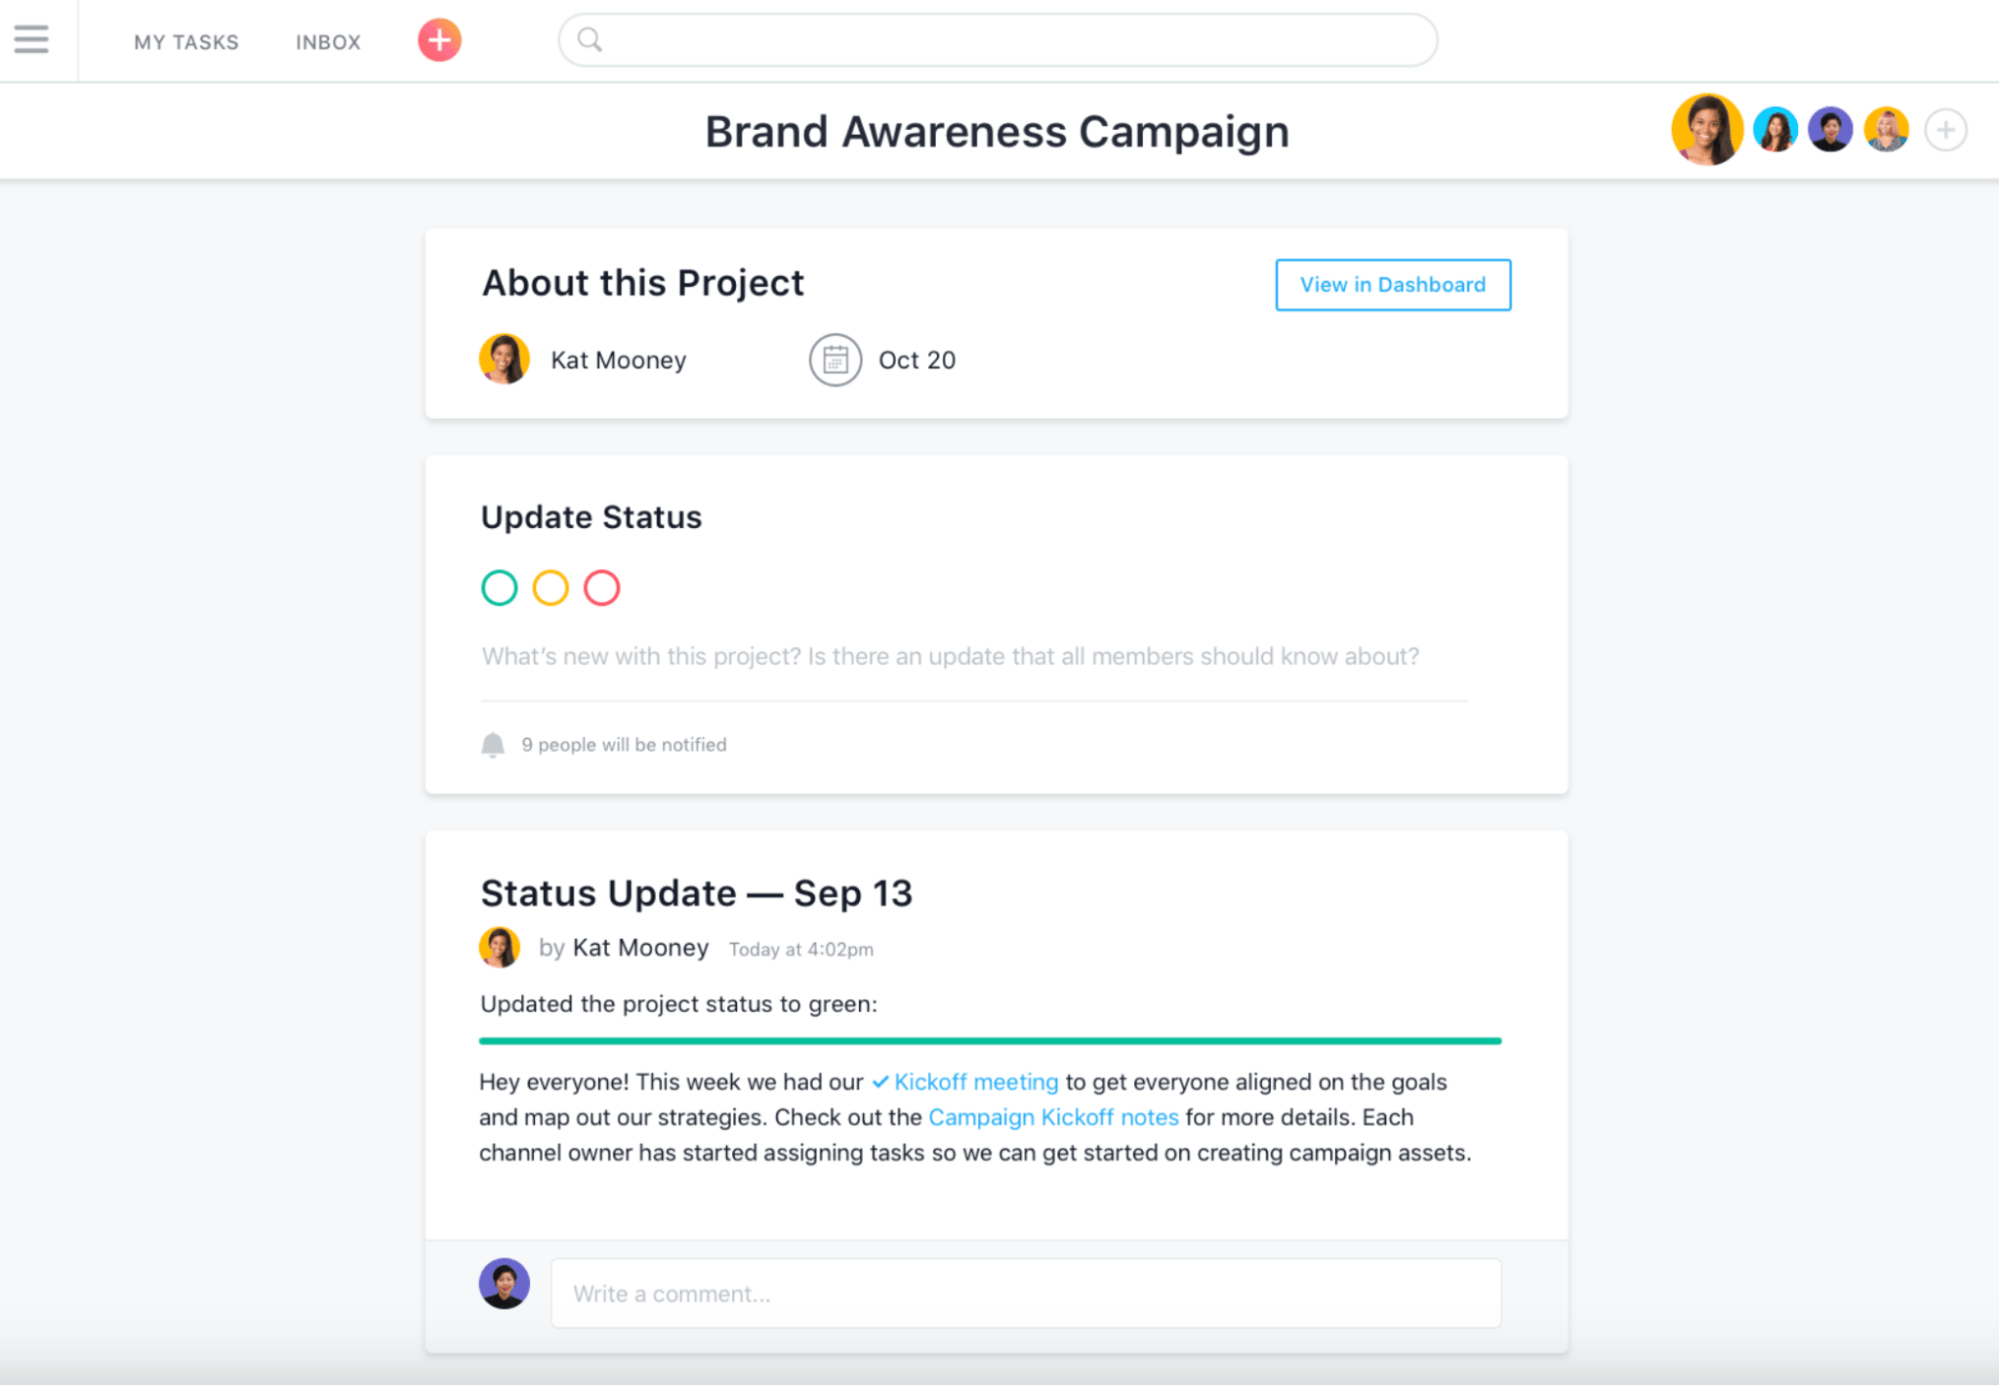Open the Campaign Kickoff notes link
This screenshot has height=1386, width=1999.
[x=1053, y=1117]
